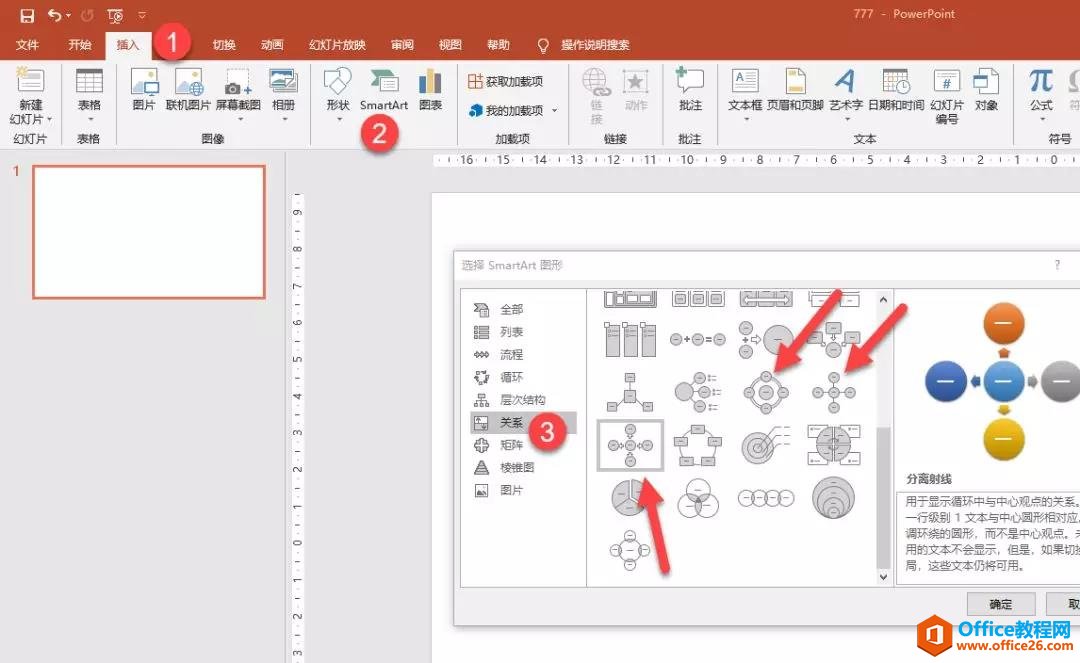1080x663 pixels.
Task: Open 联机图片 online pictures
Action: tap(188, 89)
